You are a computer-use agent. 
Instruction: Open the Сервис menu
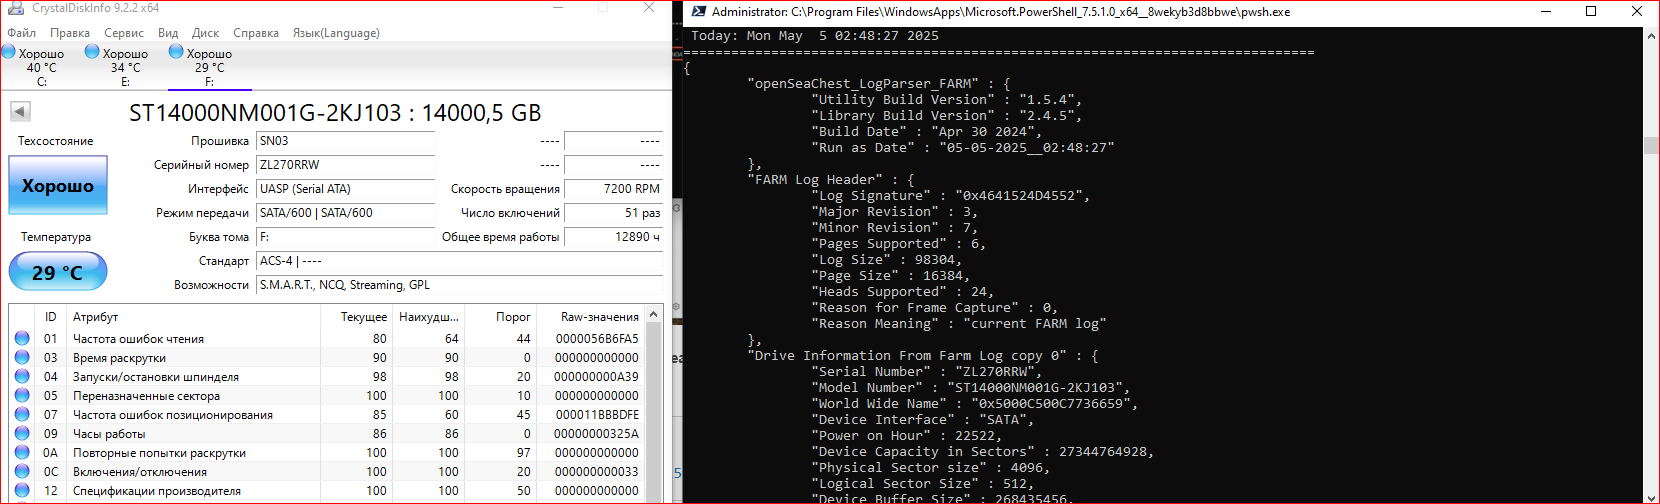tap(124, 33)
